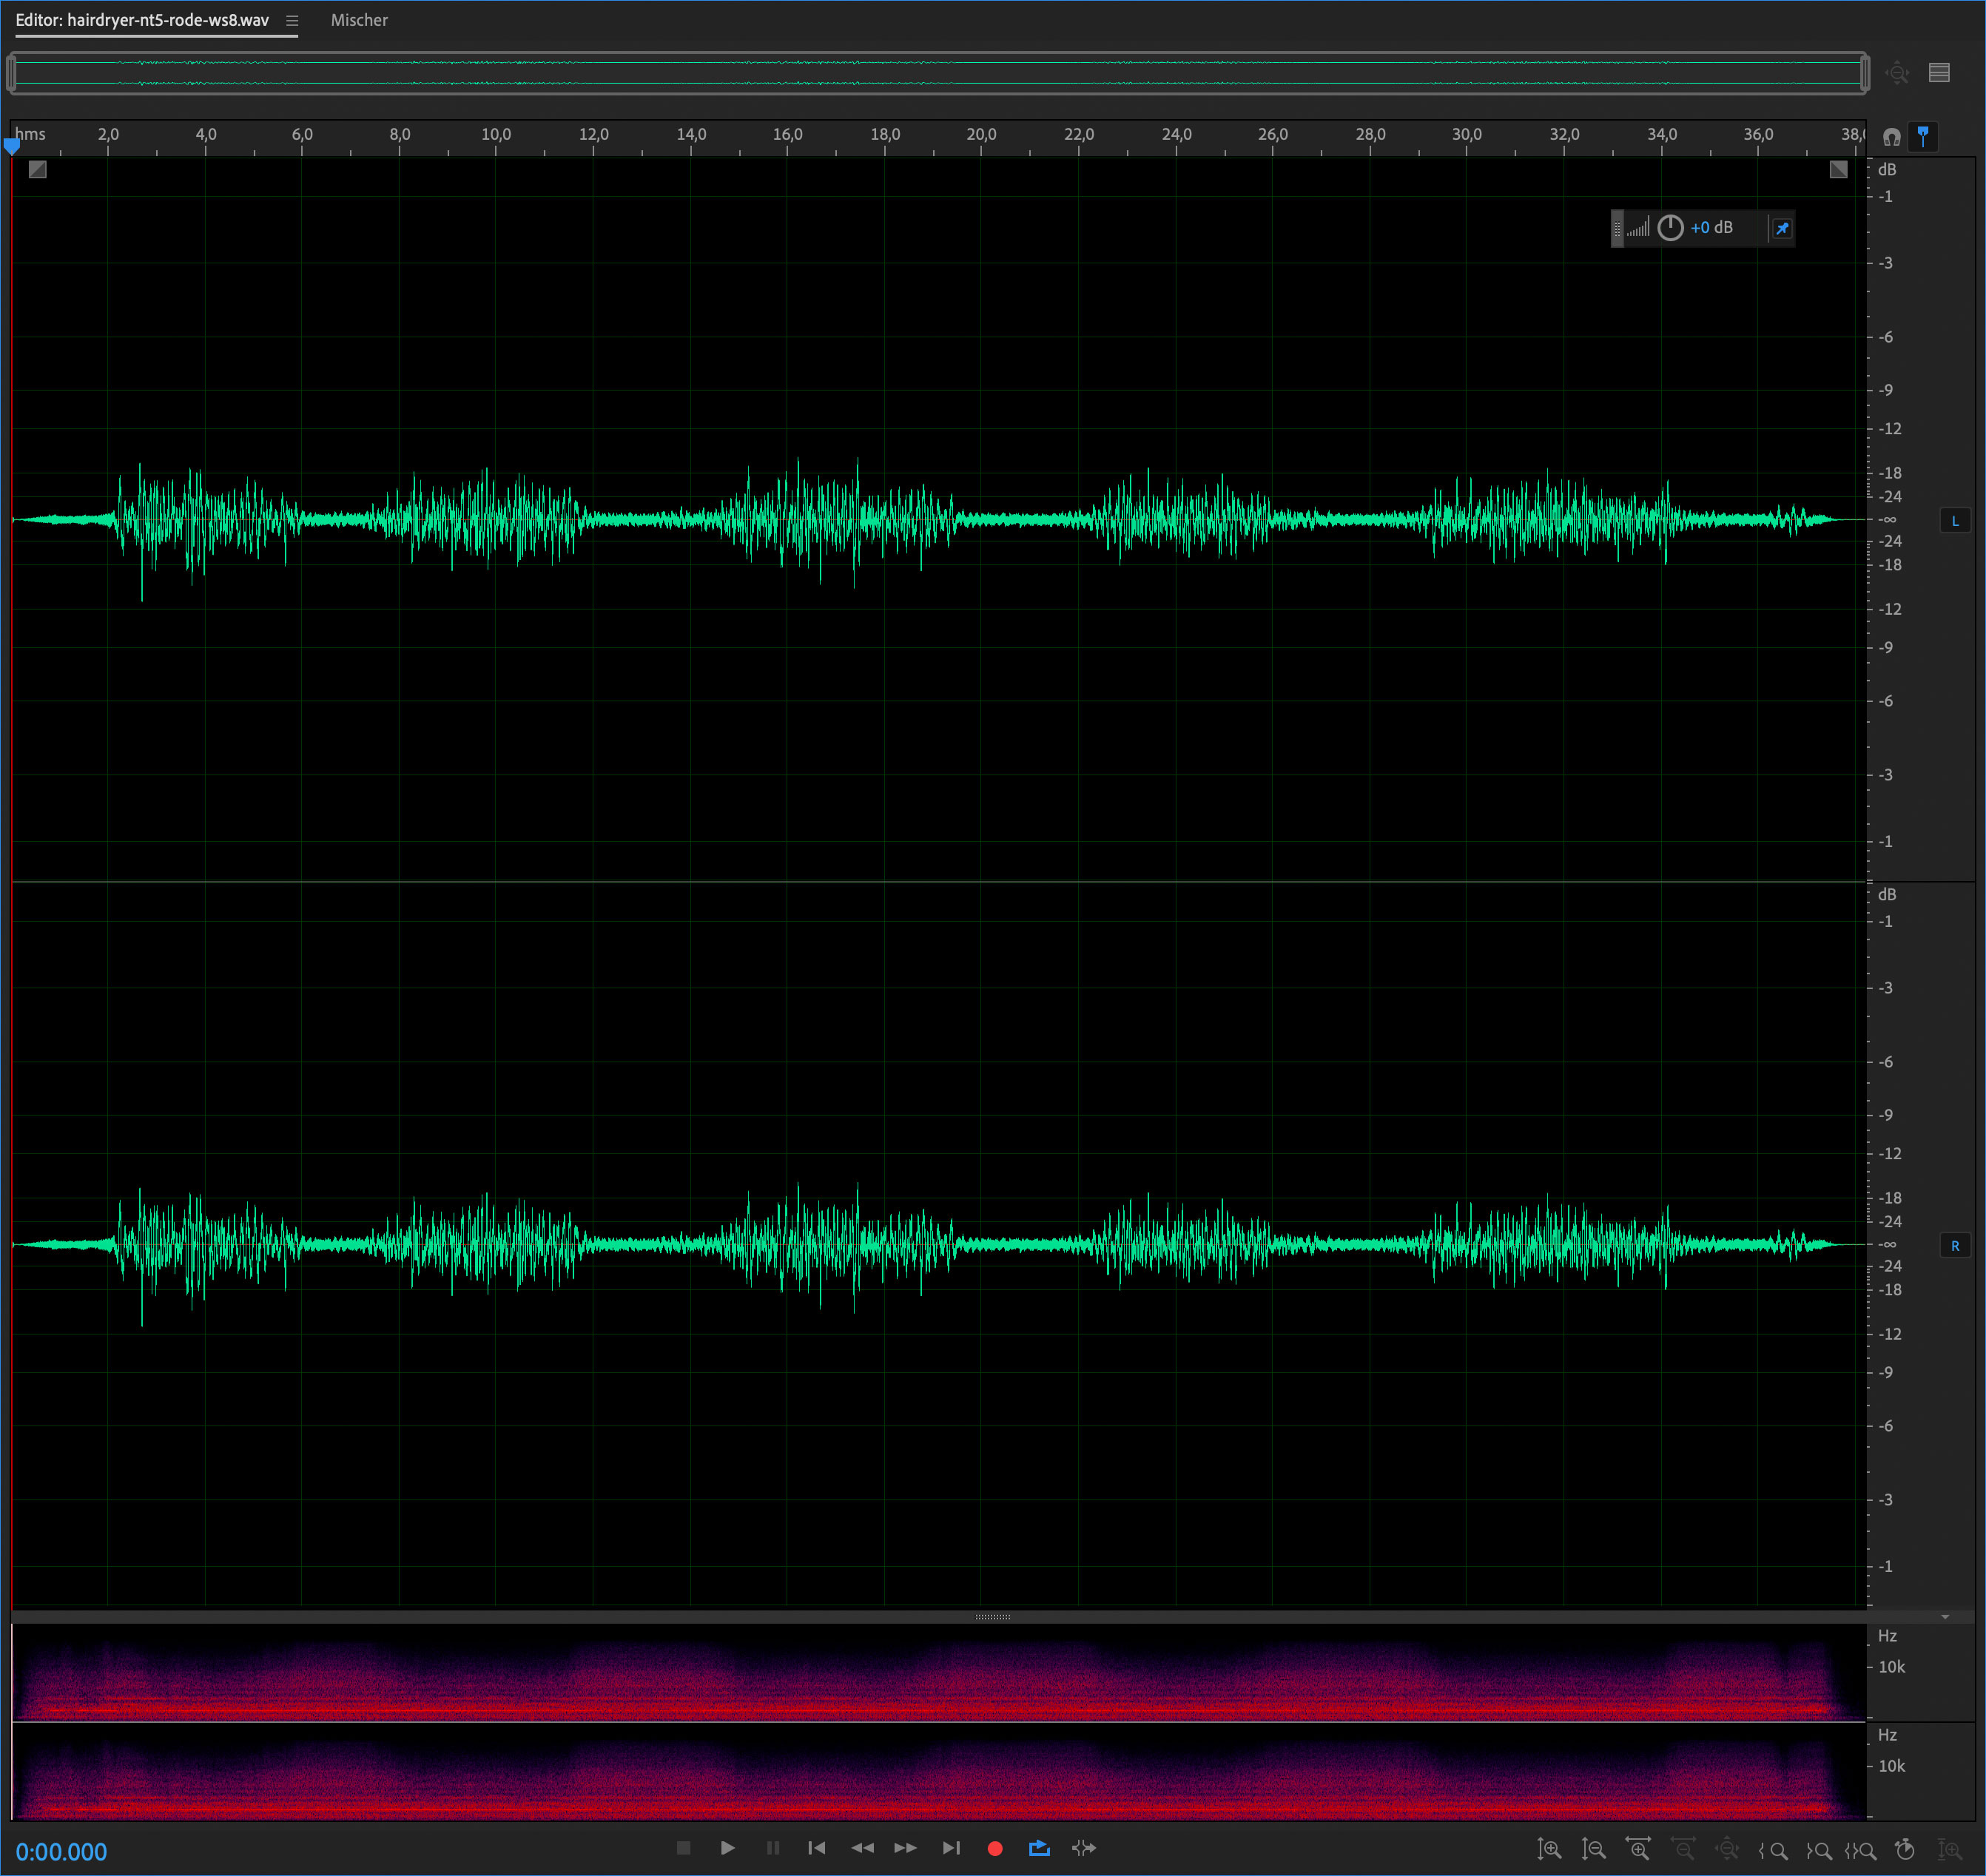Toggle the left channel L button
Viewport: 1986px width, 1876px height.
pyautogui.click(x=1955, y=521)
